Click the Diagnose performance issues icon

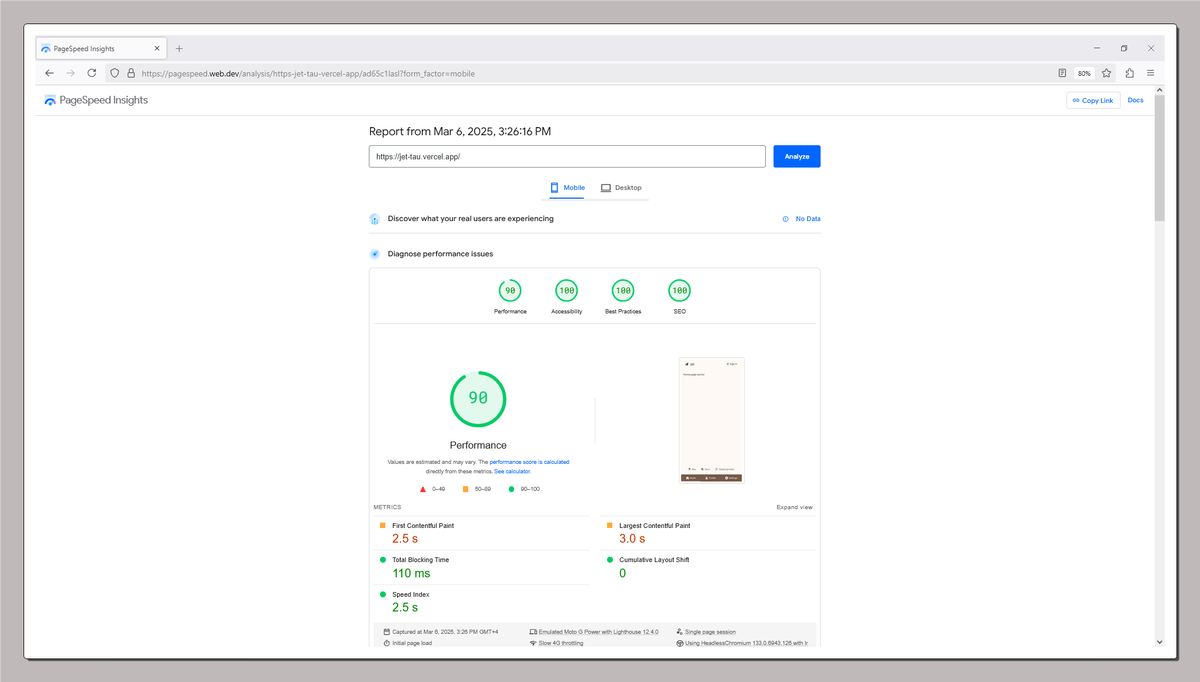(x=374, y=254)
